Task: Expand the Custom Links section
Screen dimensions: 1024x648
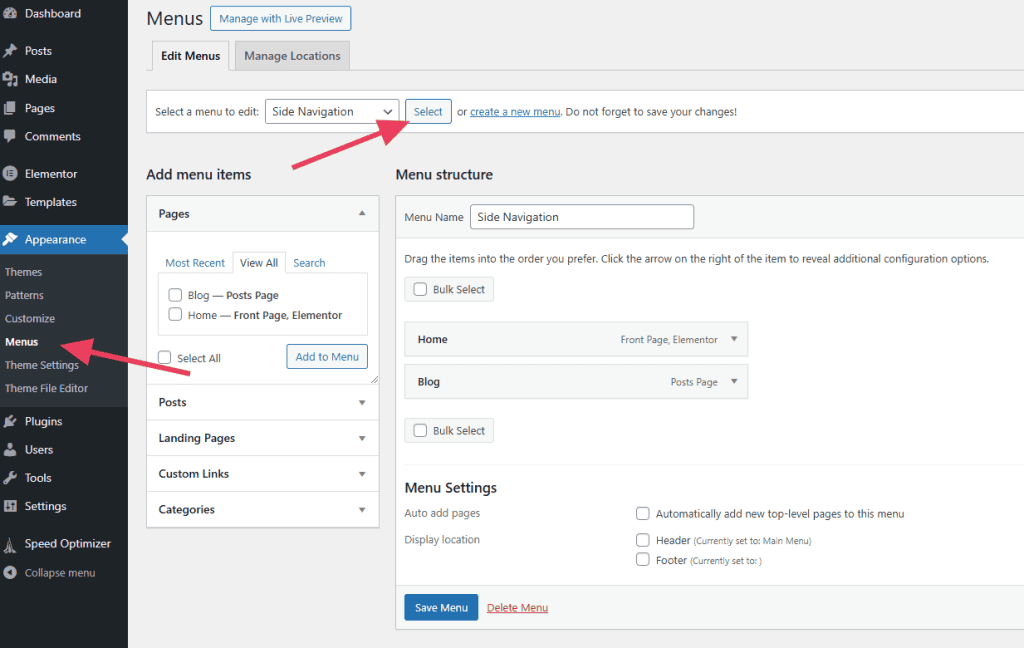Action: tap(262, 474)
